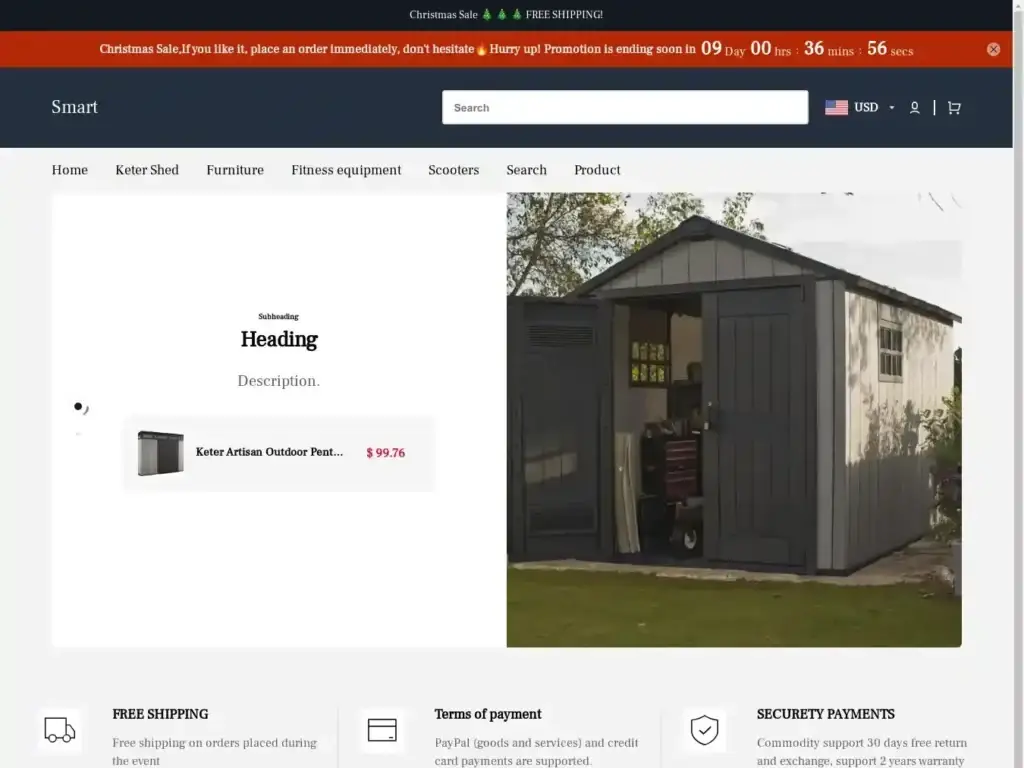This screenshot has width=1024, height=768.
Task: Click the large shed hero image
Action: [x=733, y=420]
